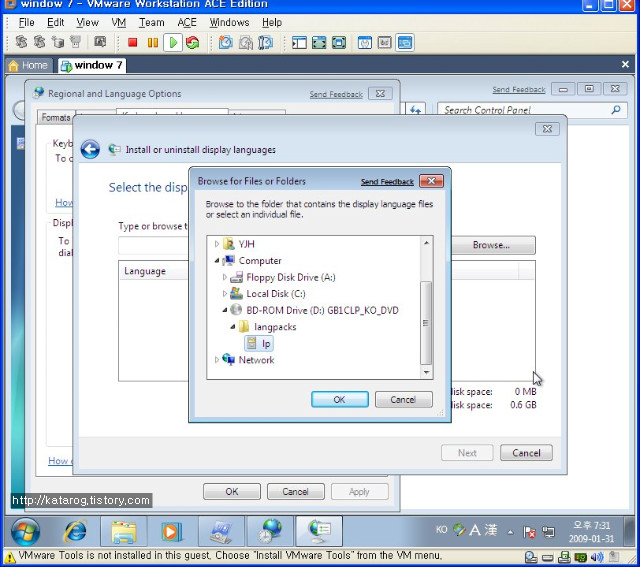
Task: Toggle the VMware sidebar panel icon
Action: click(x=299, y=42)
